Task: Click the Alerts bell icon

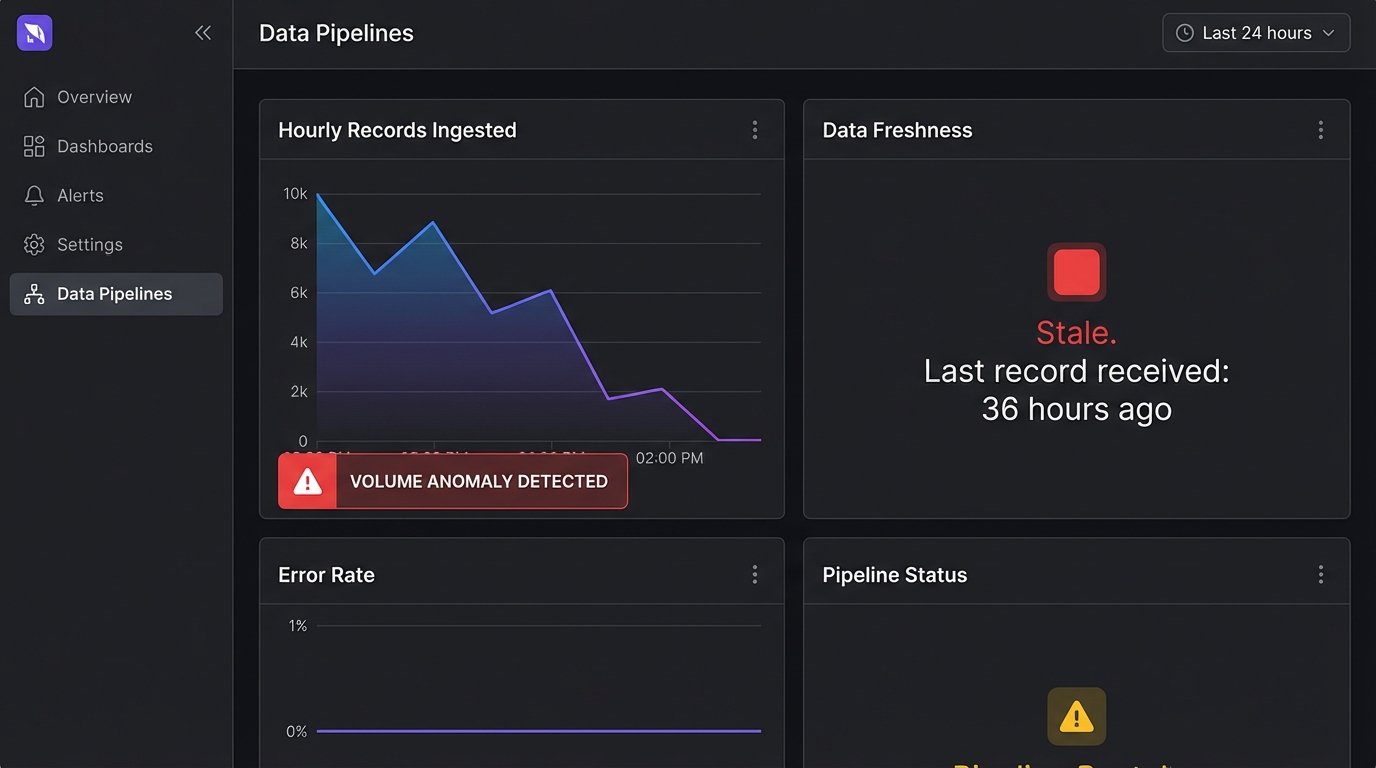Action: click(x=34, y=195)
